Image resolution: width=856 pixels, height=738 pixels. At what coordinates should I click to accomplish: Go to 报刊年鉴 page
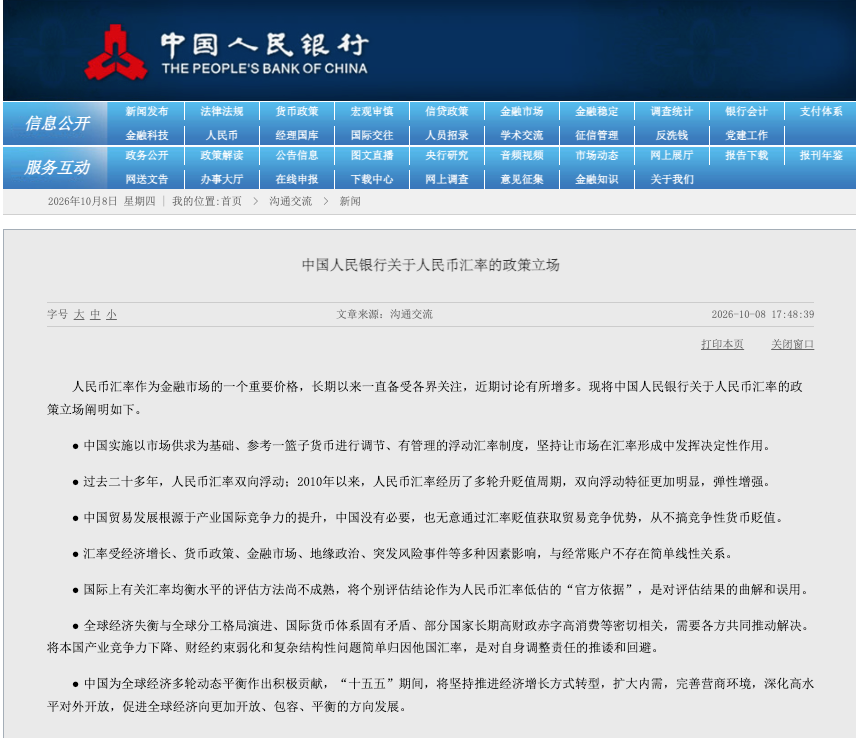[x=822, y=156]
